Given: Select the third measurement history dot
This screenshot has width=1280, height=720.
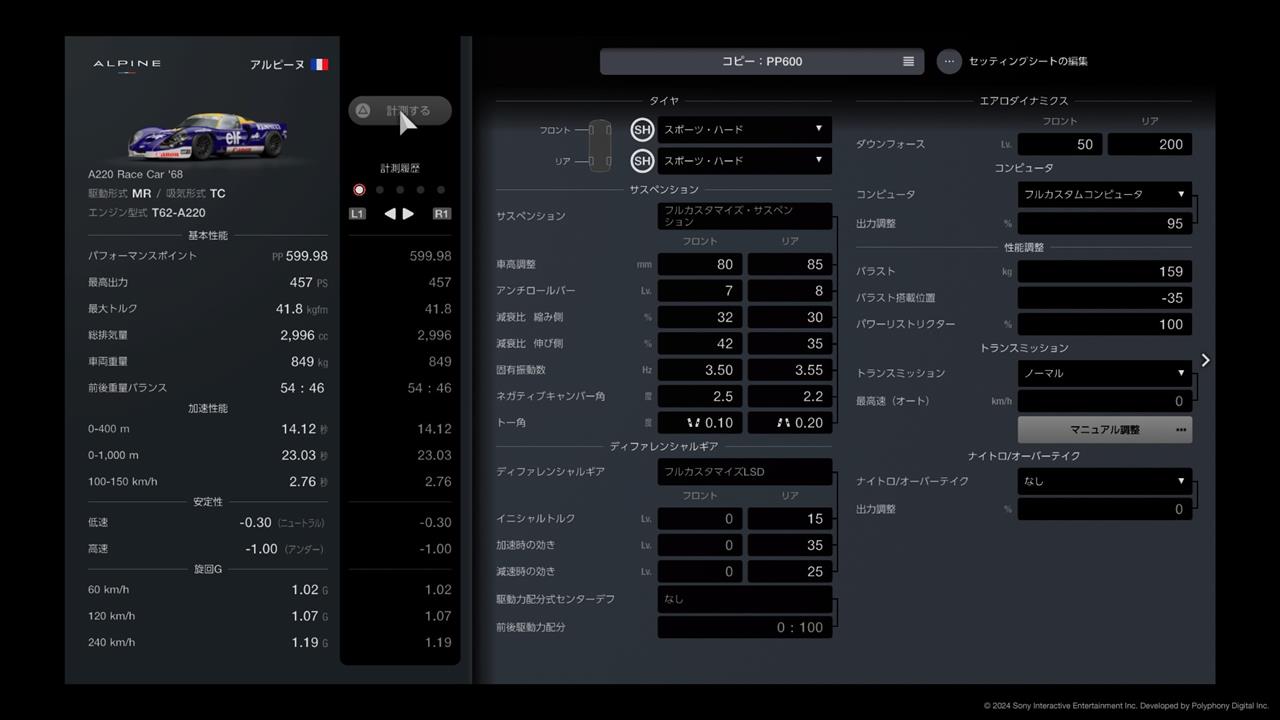Looking at the screenshot, I should pos(400,190).
